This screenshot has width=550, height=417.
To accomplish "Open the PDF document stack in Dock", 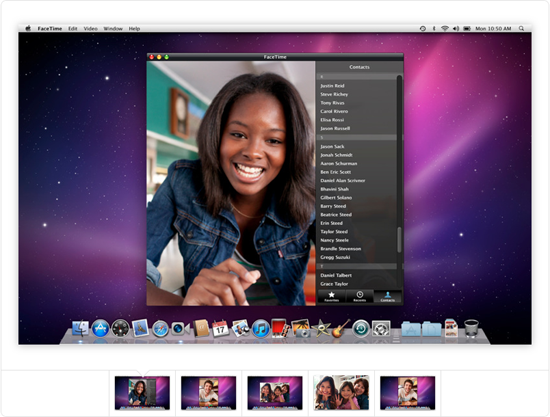I will click(451, 328).
